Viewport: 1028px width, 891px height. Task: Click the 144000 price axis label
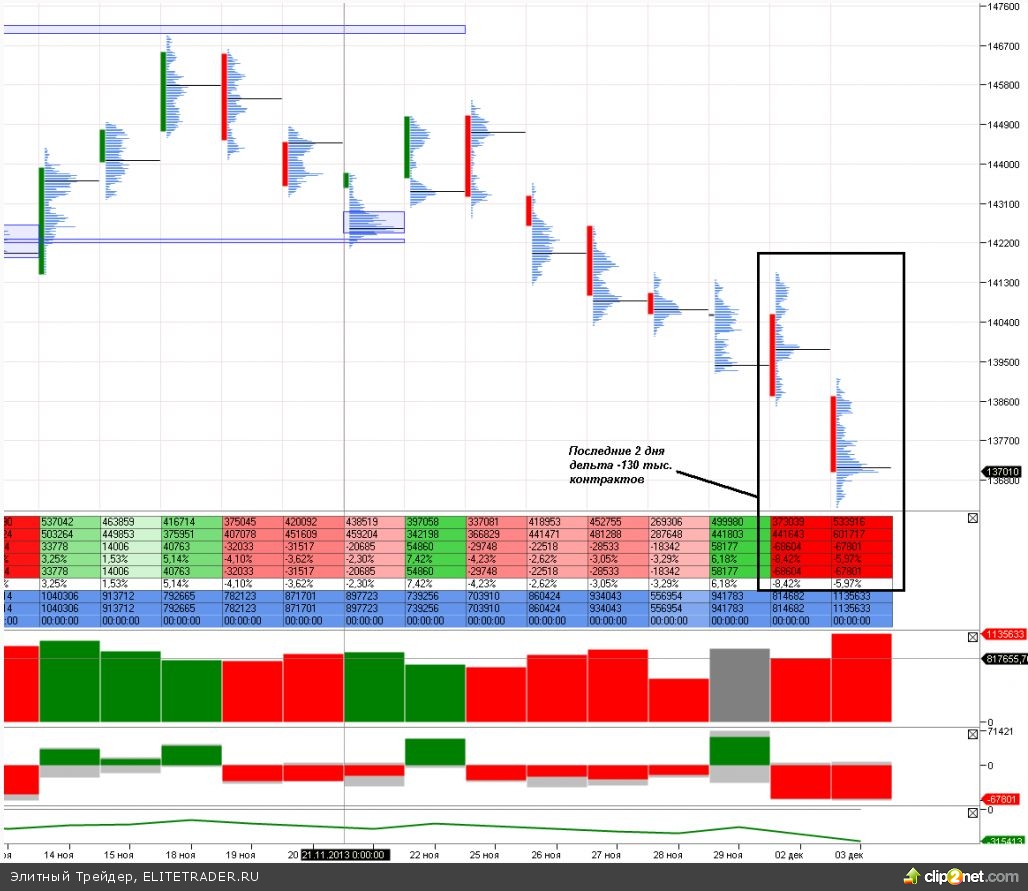tap(1004, 165)
